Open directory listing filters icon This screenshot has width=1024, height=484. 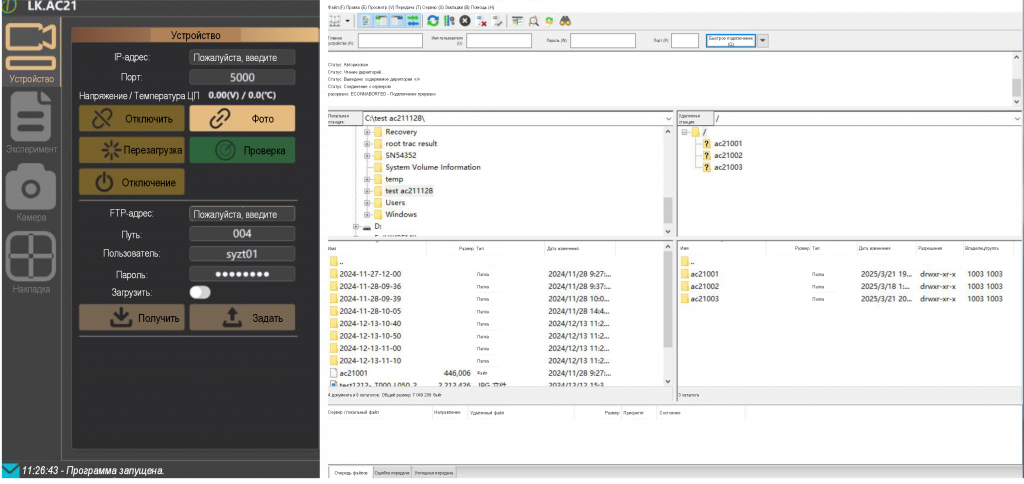pyautogui.click(x=518, y=21)
